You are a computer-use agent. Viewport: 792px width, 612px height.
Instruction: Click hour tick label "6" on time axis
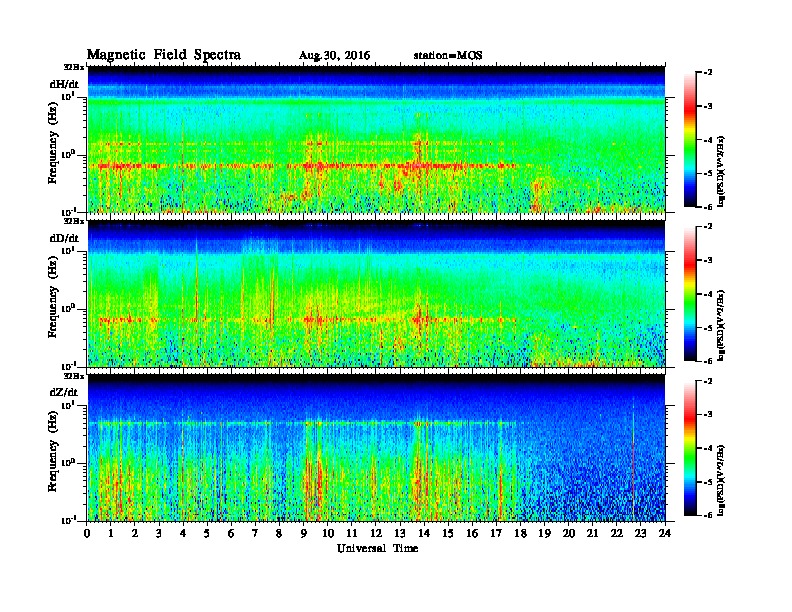point(232,534)
